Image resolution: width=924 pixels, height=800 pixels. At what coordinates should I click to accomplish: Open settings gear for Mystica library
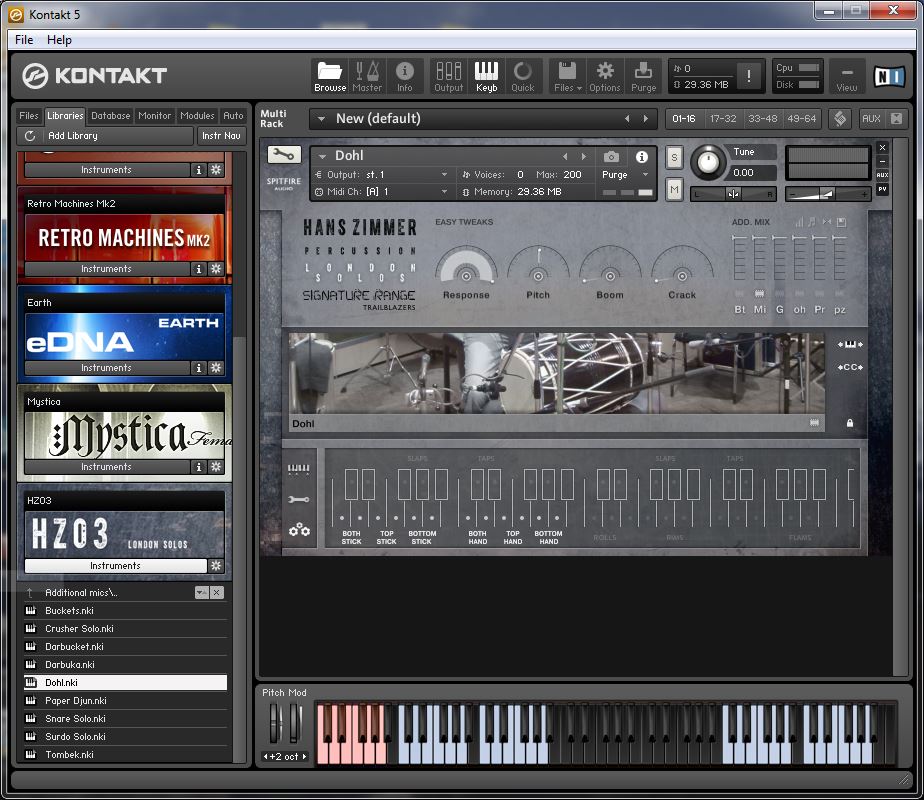click(216, 467)
